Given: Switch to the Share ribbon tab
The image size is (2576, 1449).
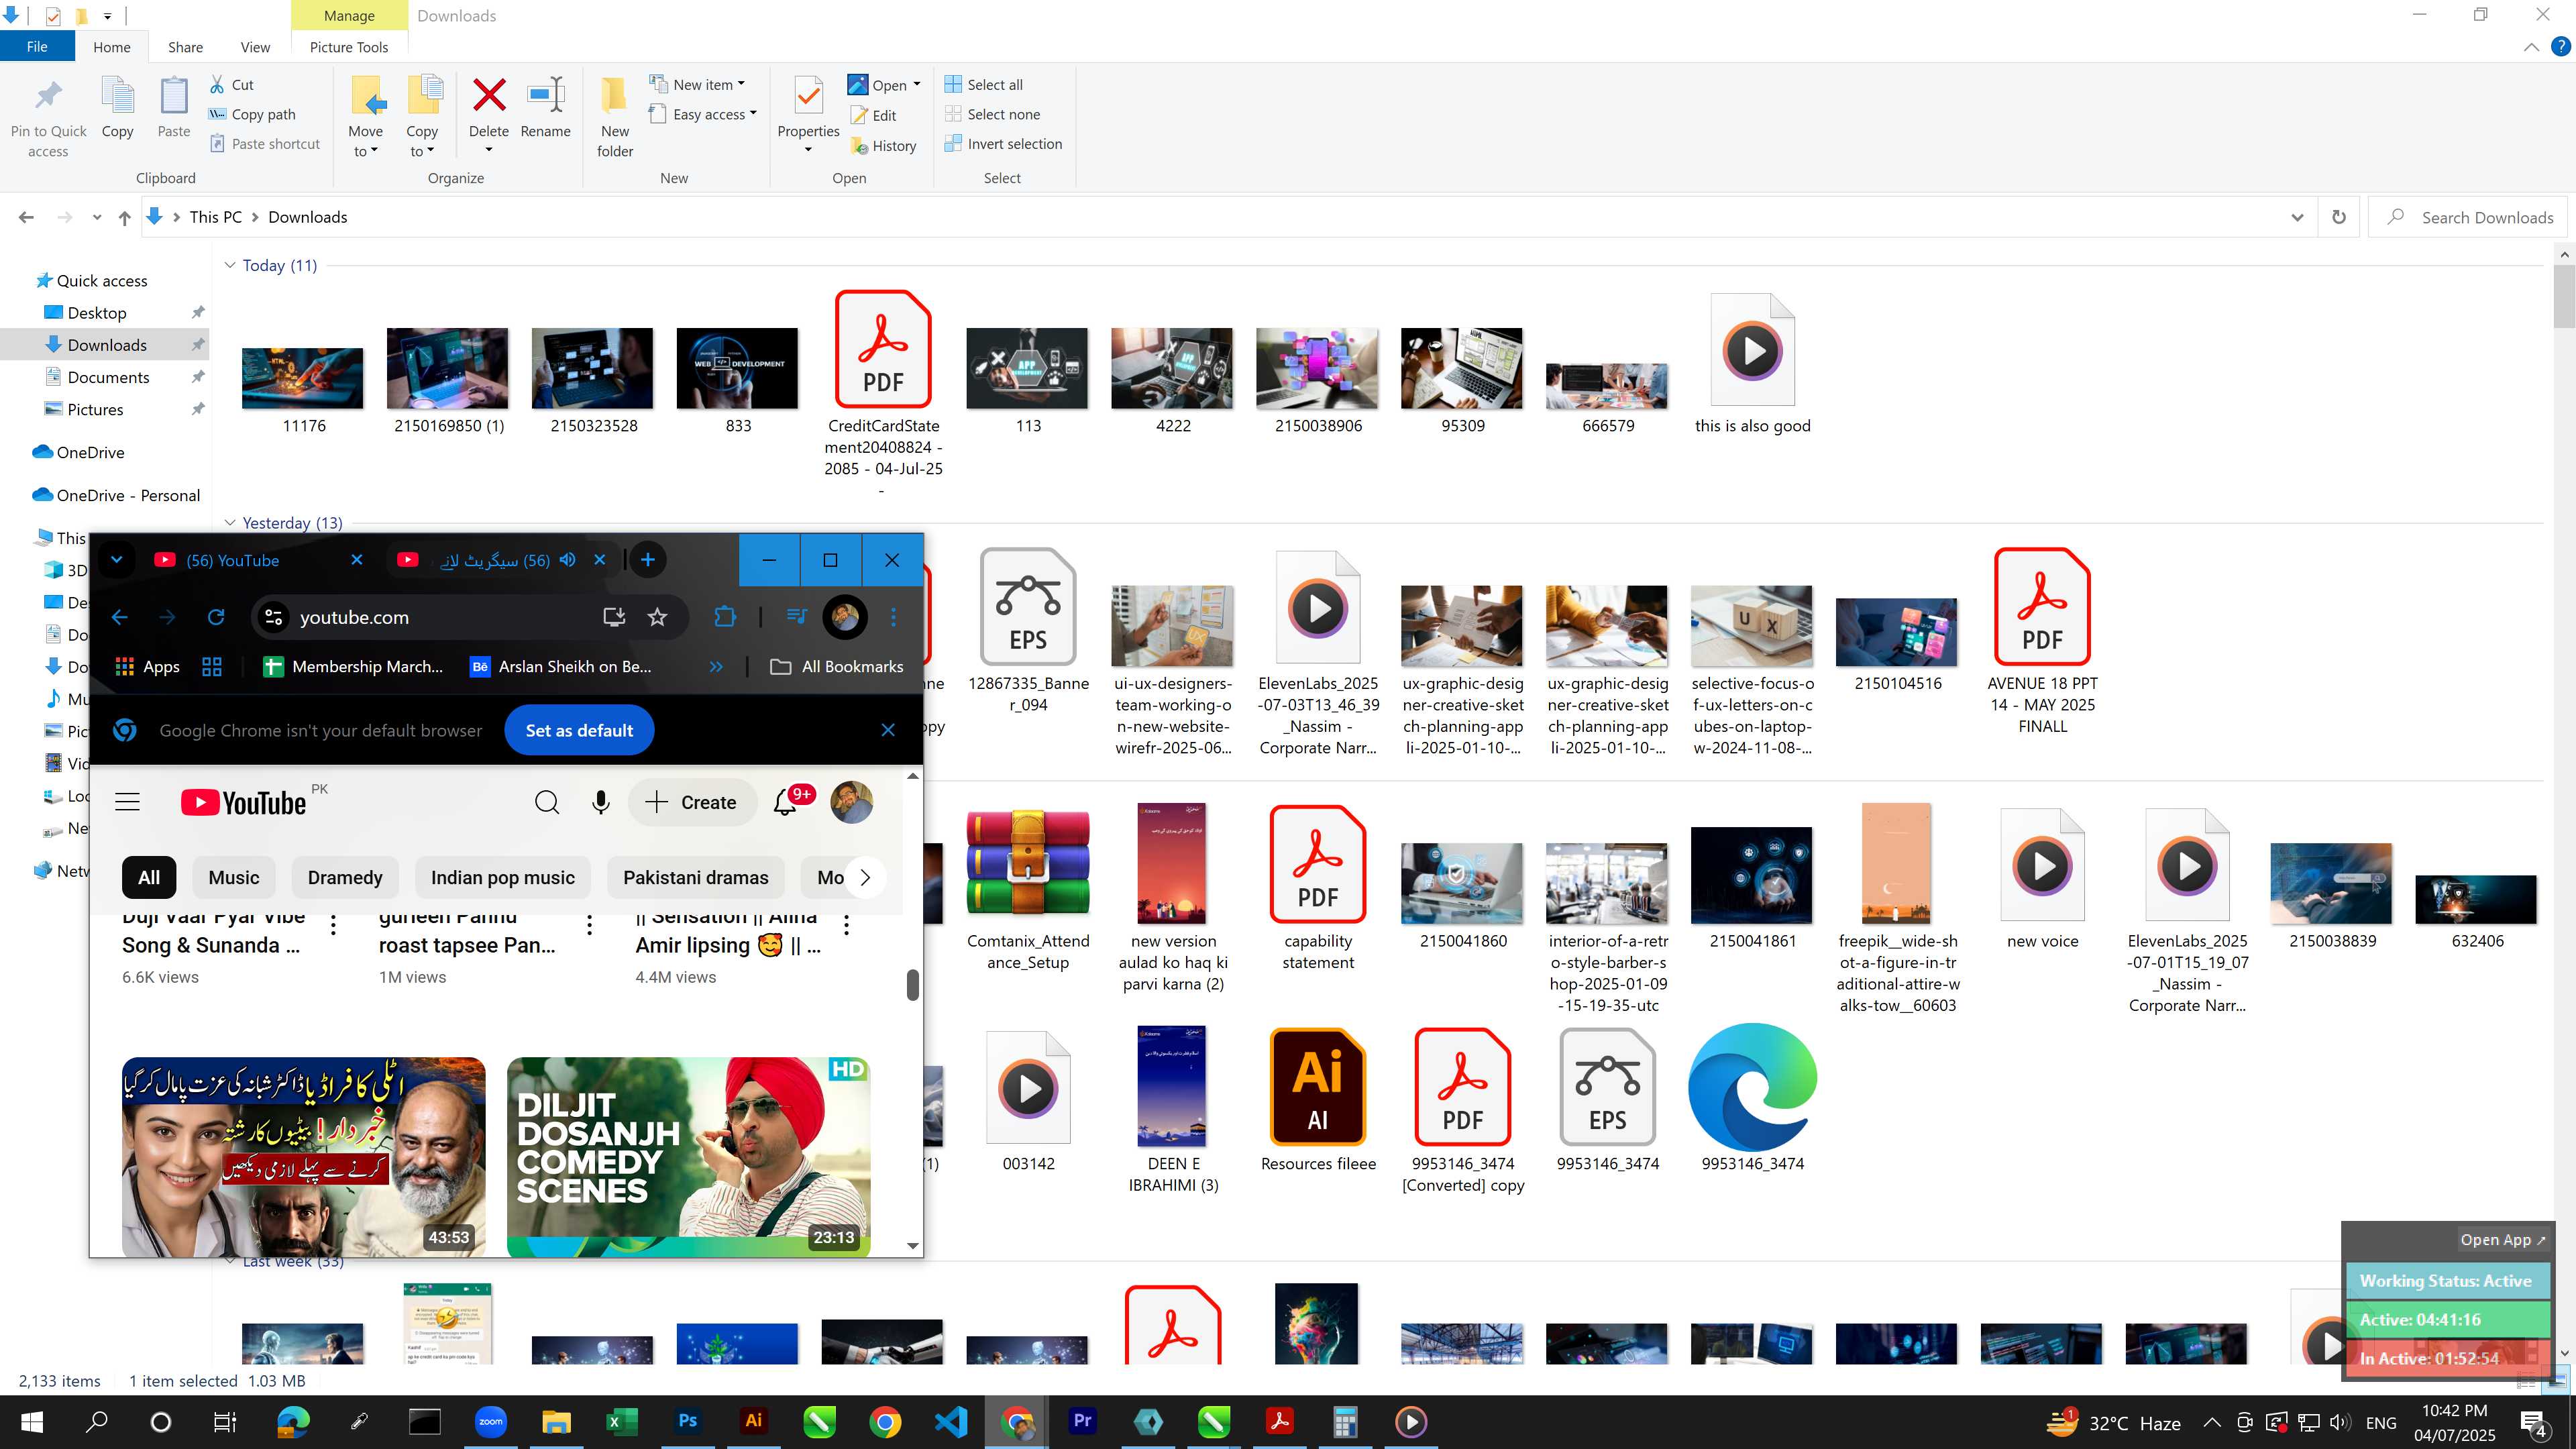Looking at the screenshot, I should [185, 47].
